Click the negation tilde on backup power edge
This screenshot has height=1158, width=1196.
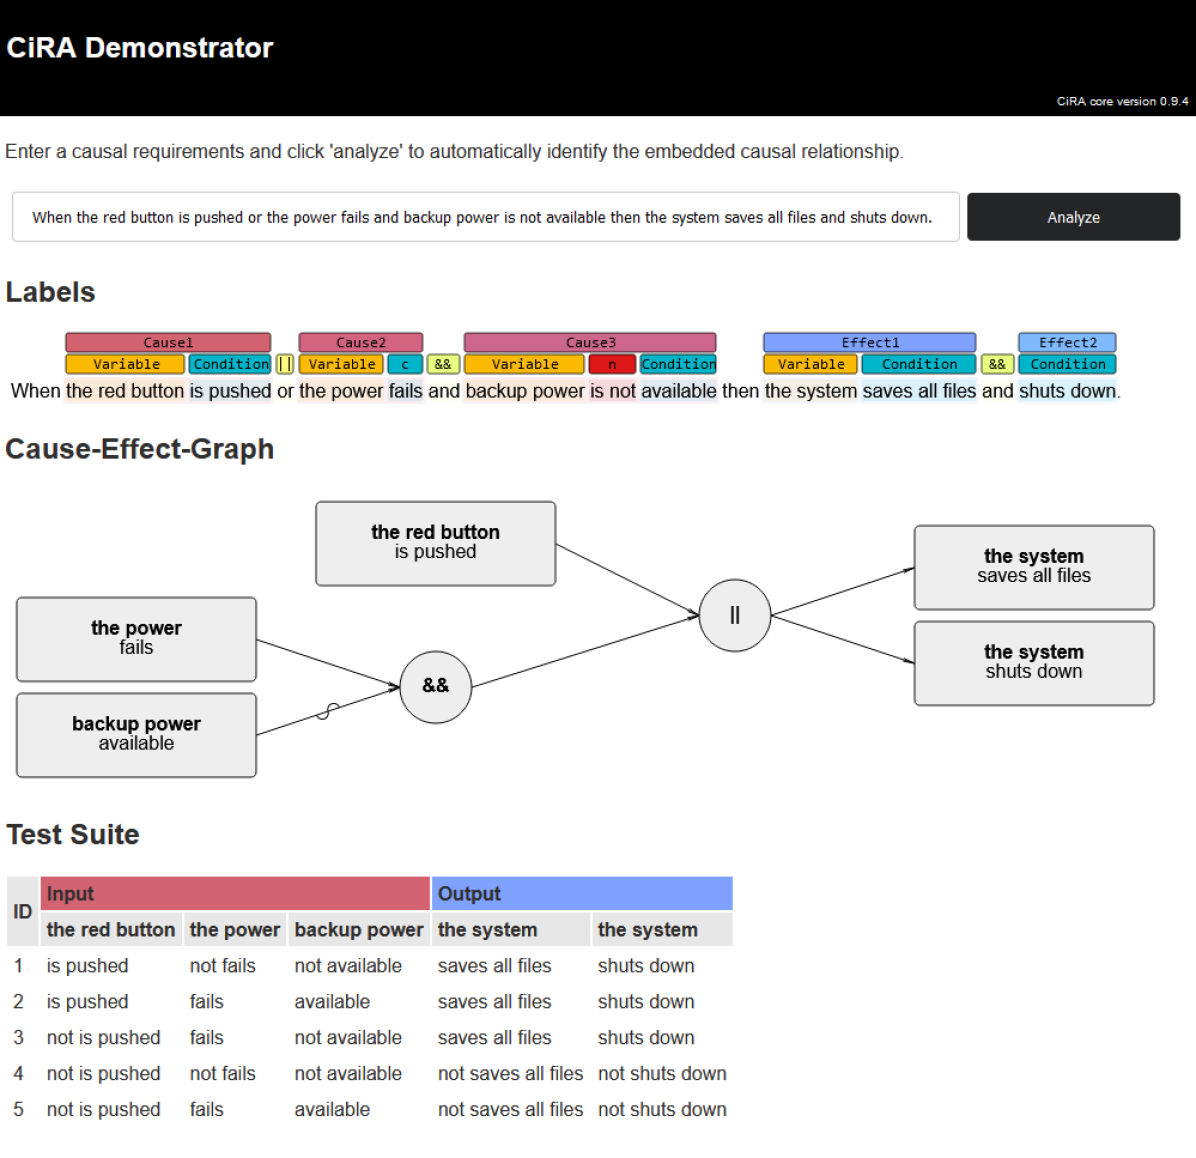tap(327, 711)
